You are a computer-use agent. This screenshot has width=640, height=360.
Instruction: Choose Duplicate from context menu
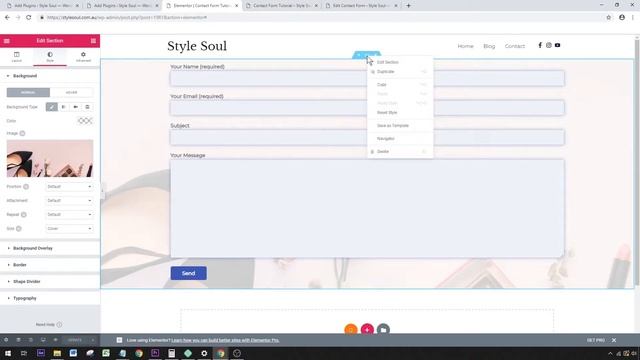tap(400, 72)
